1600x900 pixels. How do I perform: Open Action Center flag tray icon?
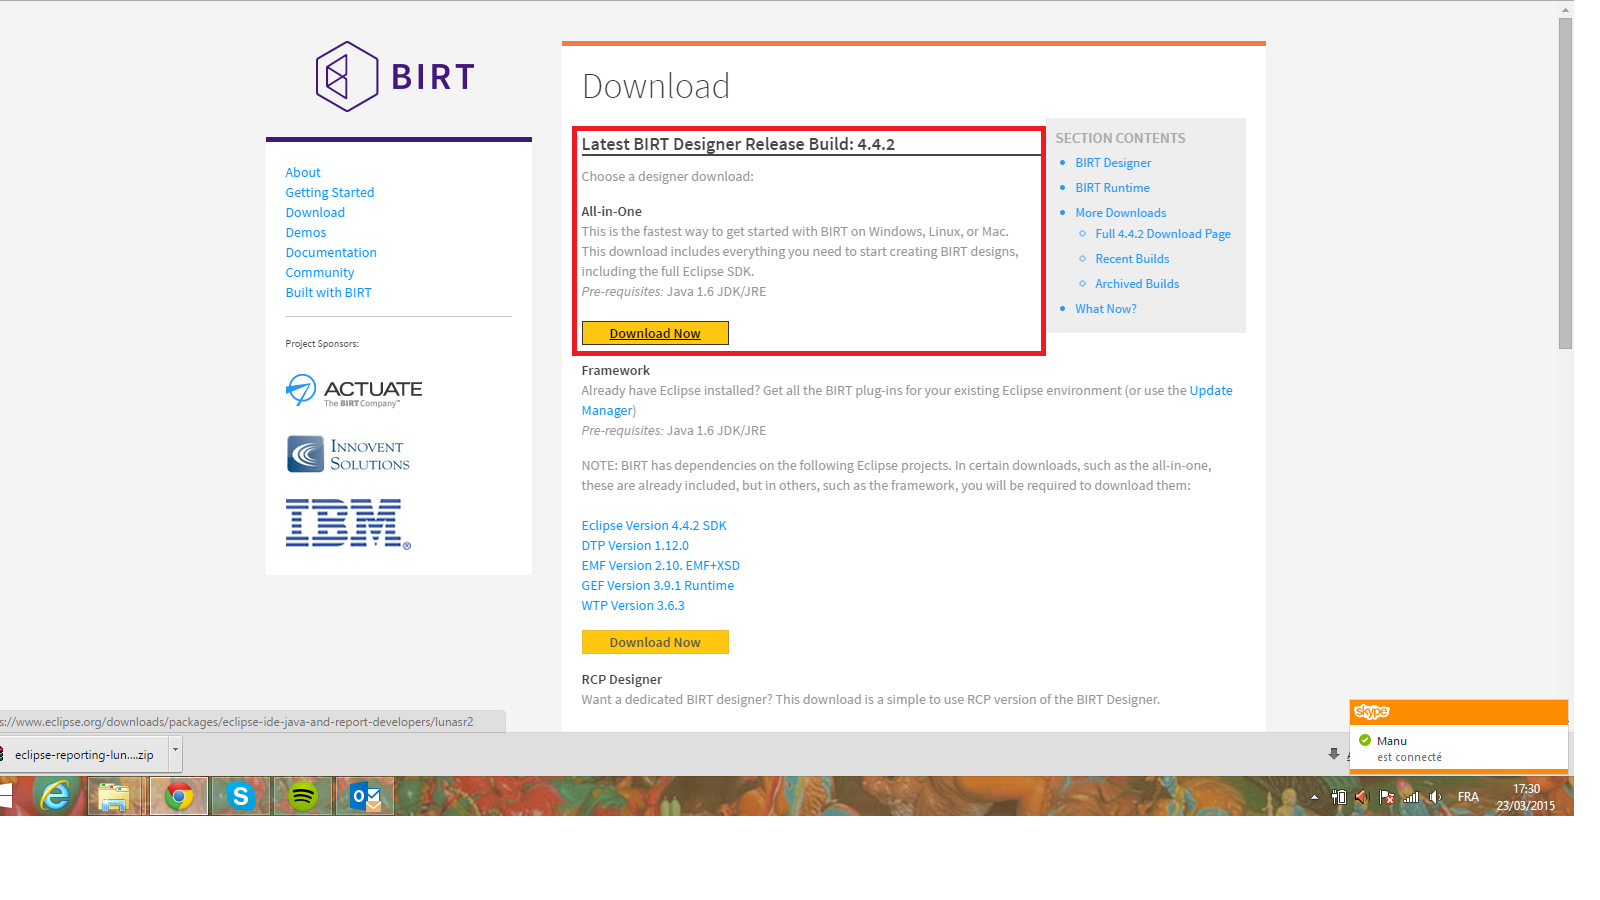point(1387,797)
